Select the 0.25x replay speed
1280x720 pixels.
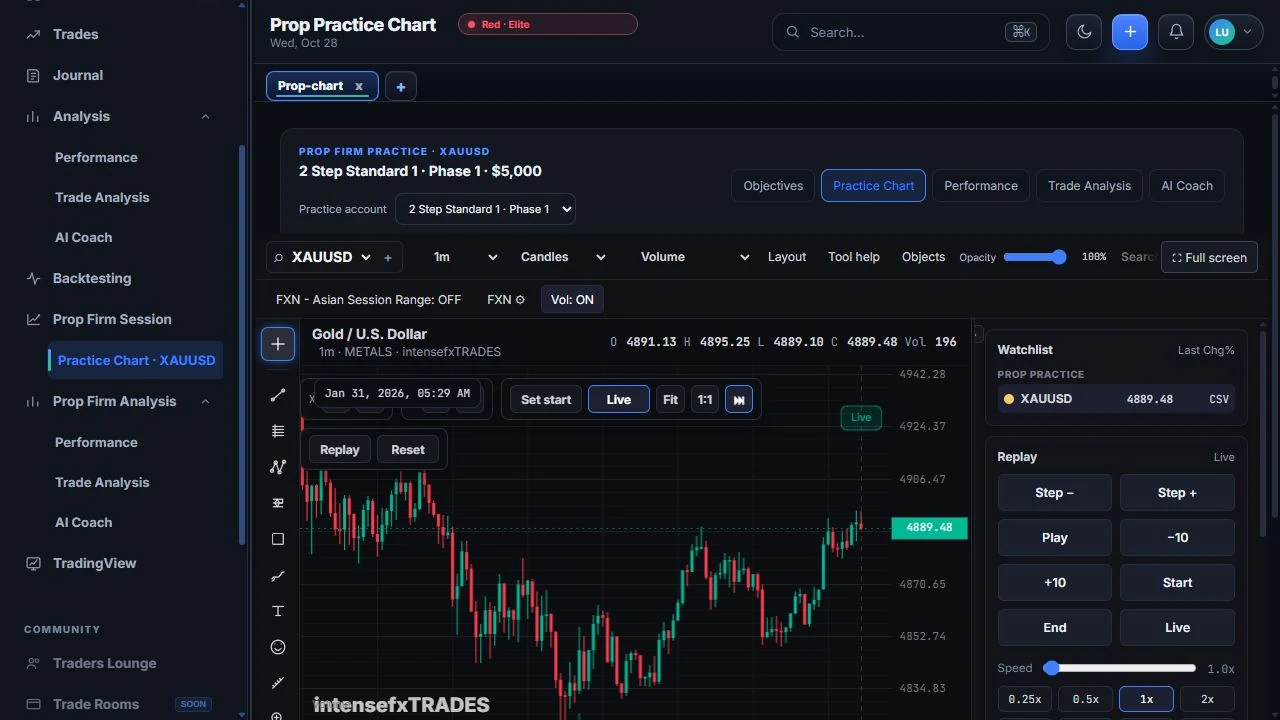tap(1025, 699)
